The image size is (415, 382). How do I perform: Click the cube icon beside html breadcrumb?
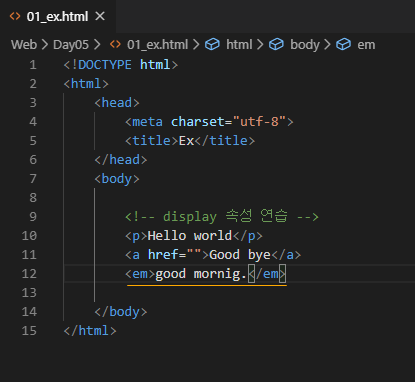tap(212, 44)
